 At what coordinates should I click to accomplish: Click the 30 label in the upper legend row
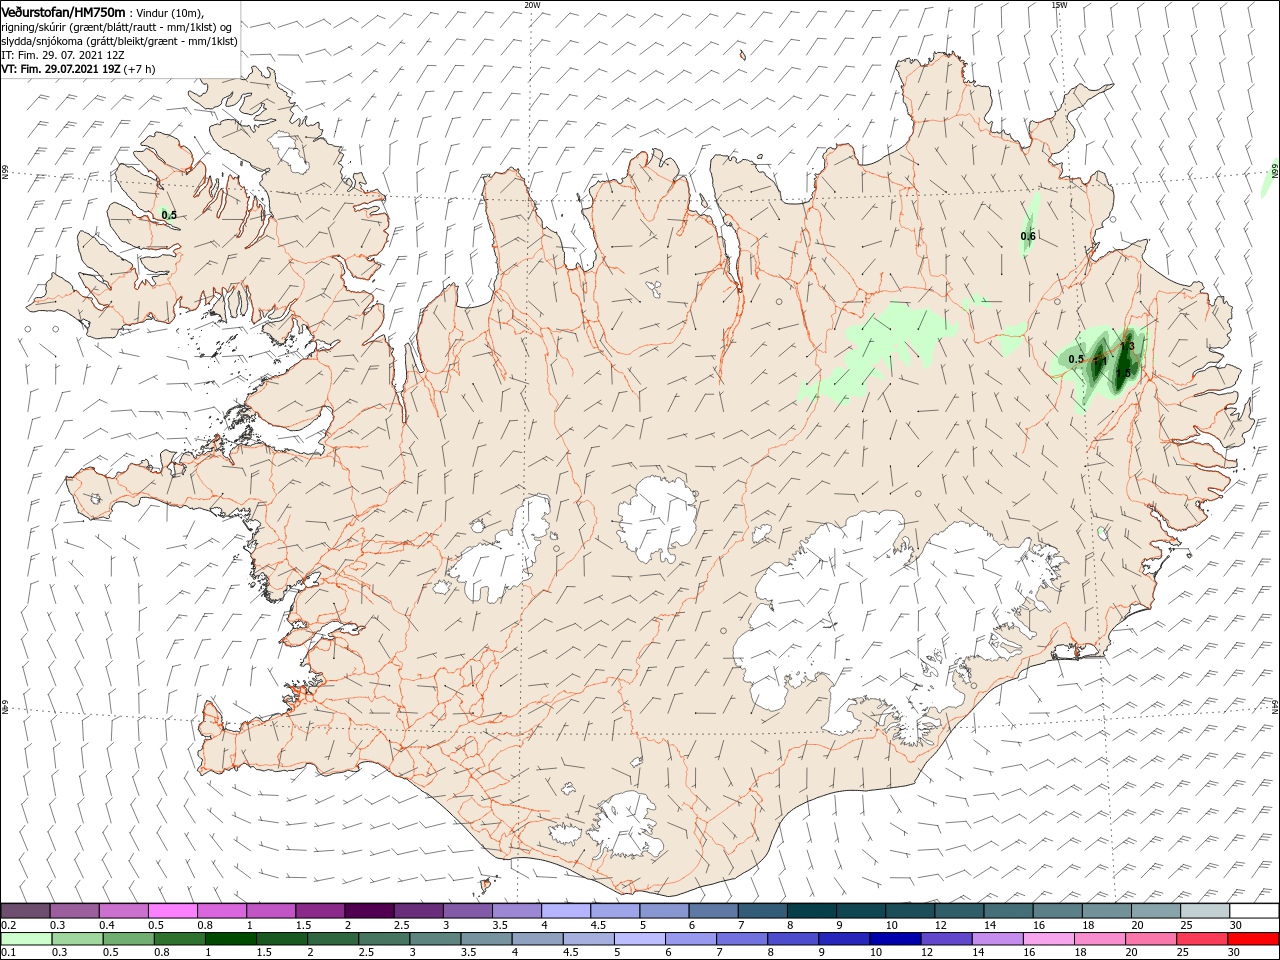pyautogui.click(x=1235, y=925)
